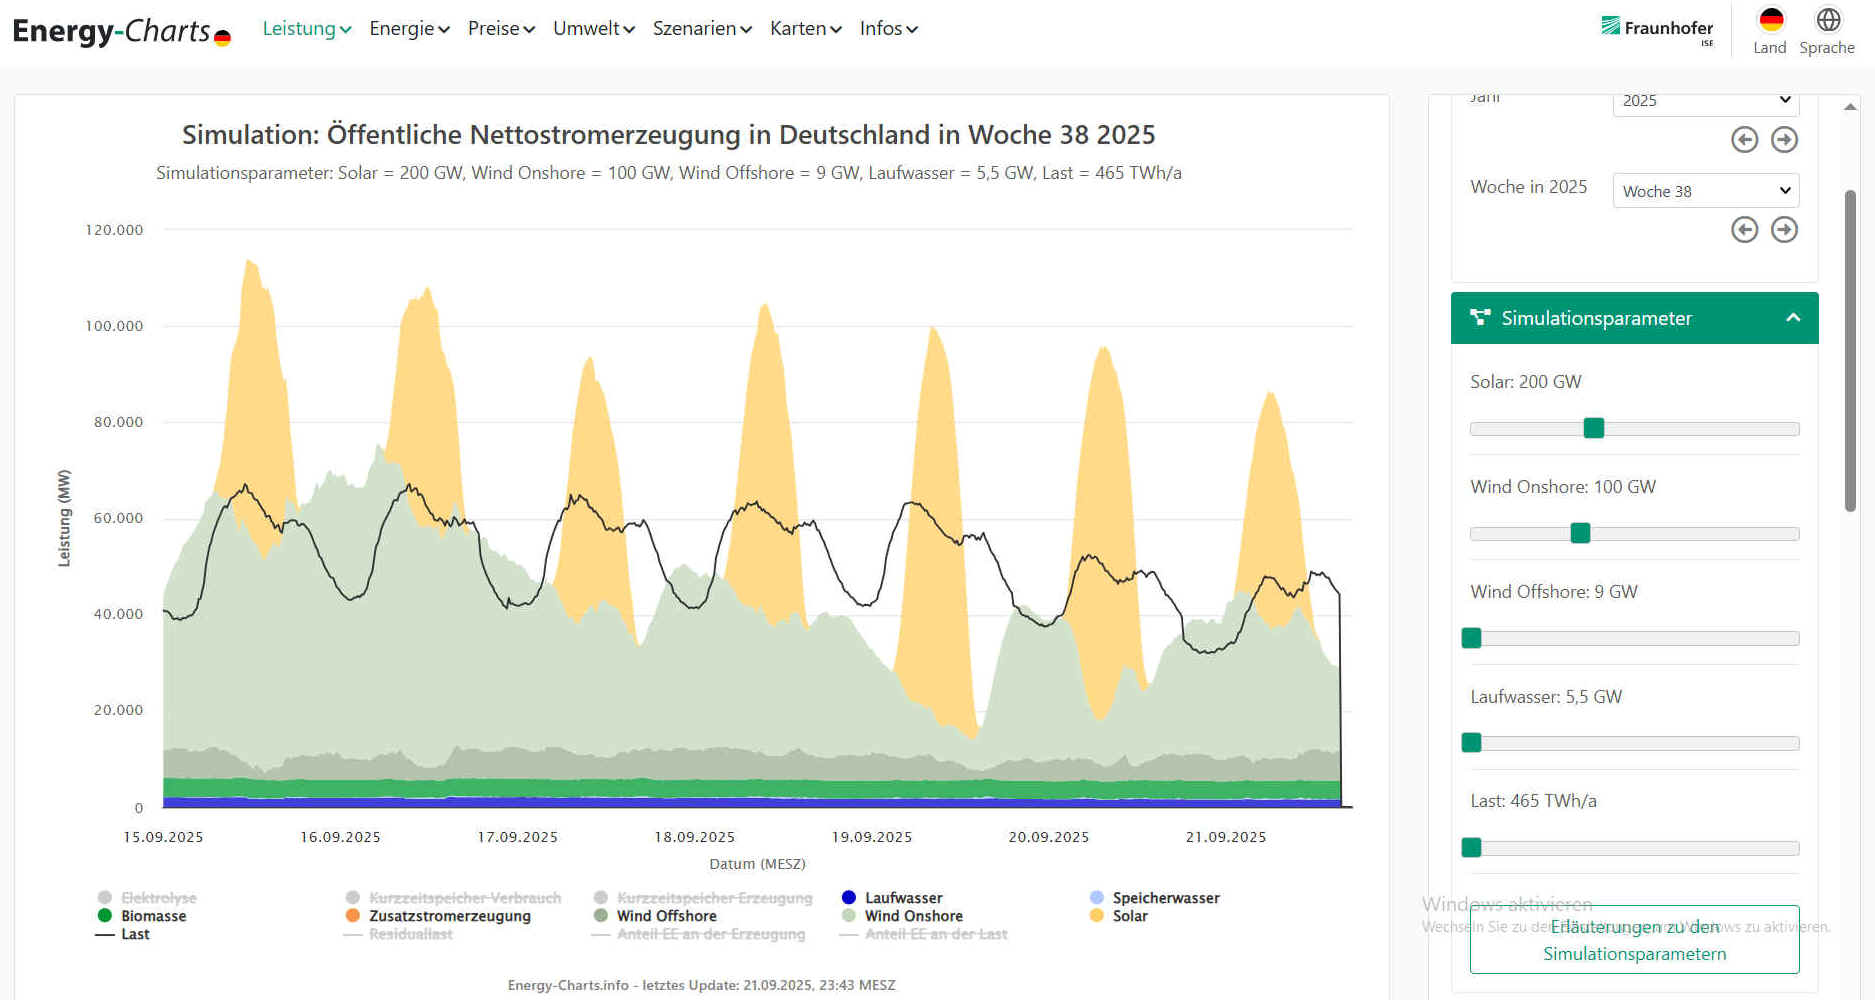The width and height of the screenshot is (1875, 1000).
Task: Open the Szenarien menu
Action: pos(701,29)
